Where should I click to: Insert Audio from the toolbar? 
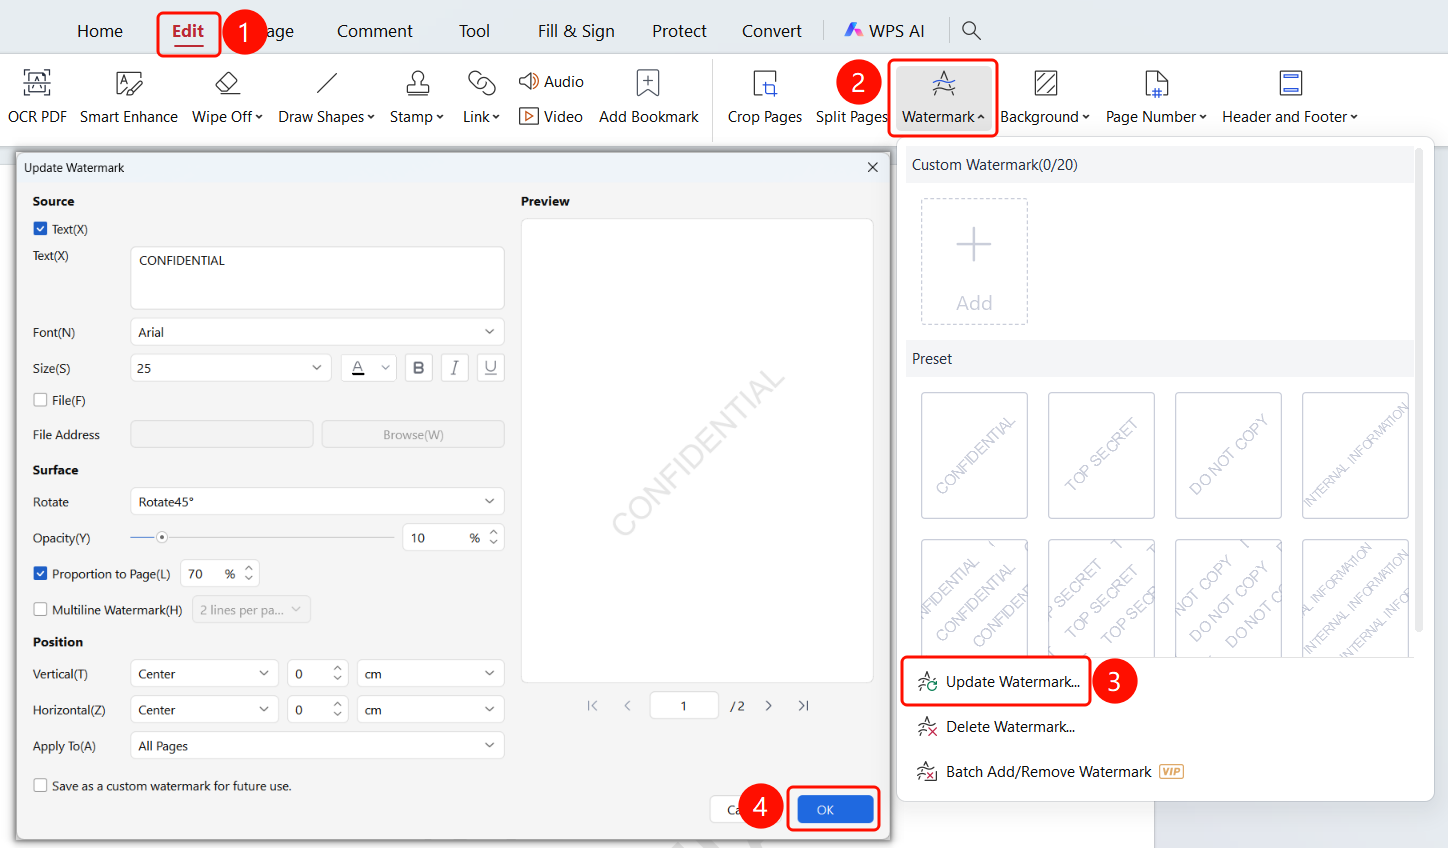click(x=551, y=81)
